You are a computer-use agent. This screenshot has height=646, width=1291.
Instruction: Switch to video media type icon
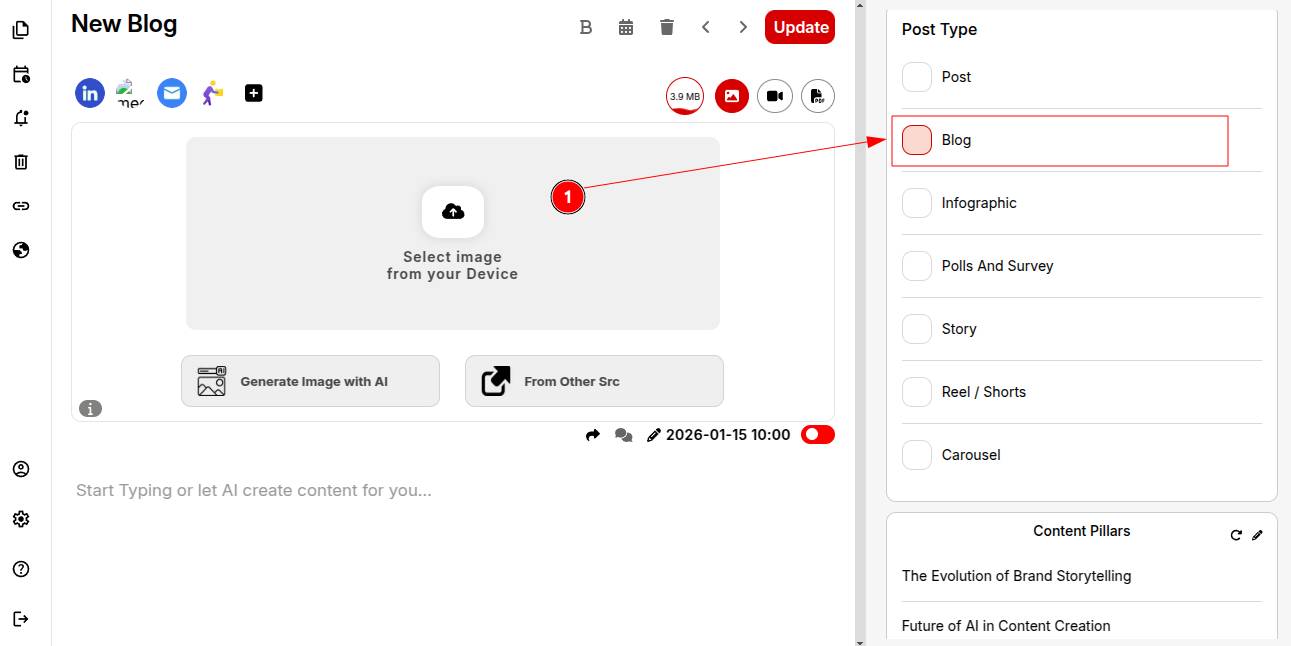774,96
